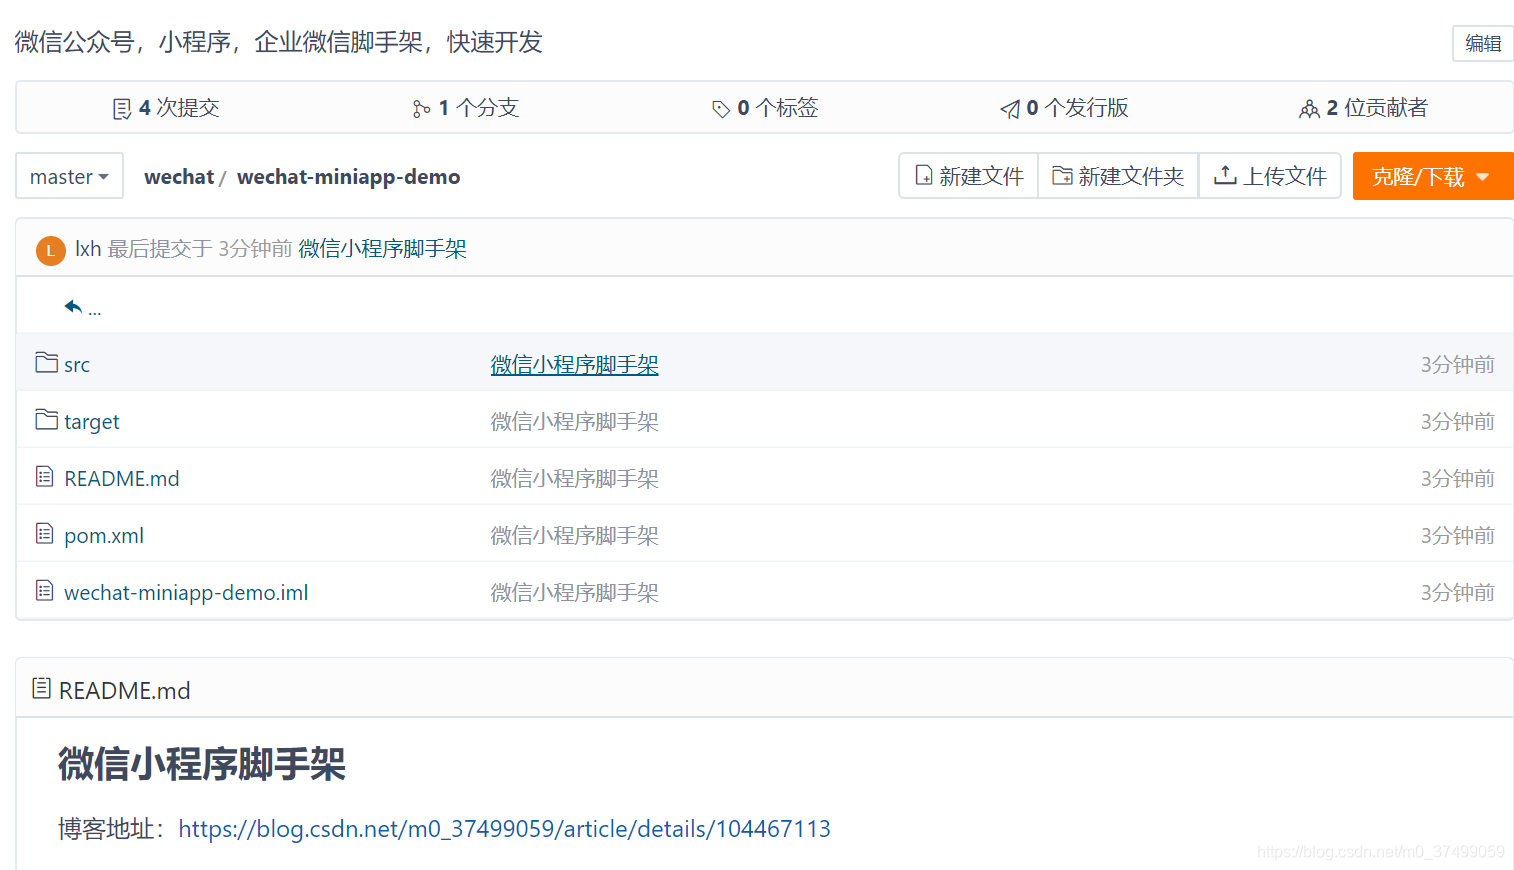
Task: Click the src folder icon
Action: tap(46, 362)
